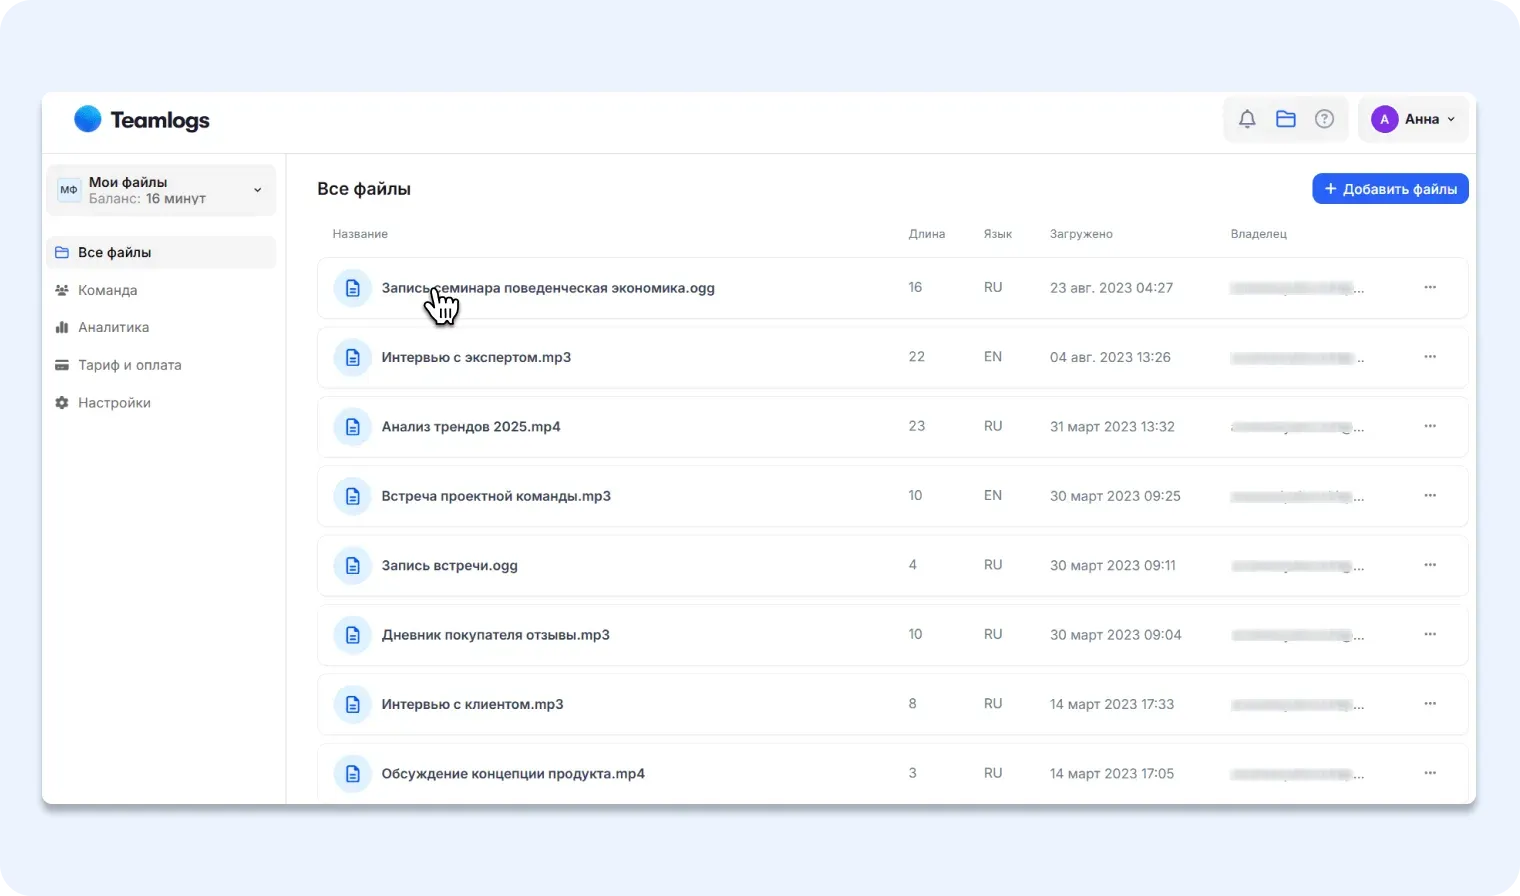Image resolution: width=1520 pixels, height=896 pixels.
Task: Click date 31 март 2023 13:32
Action: 1112,426
